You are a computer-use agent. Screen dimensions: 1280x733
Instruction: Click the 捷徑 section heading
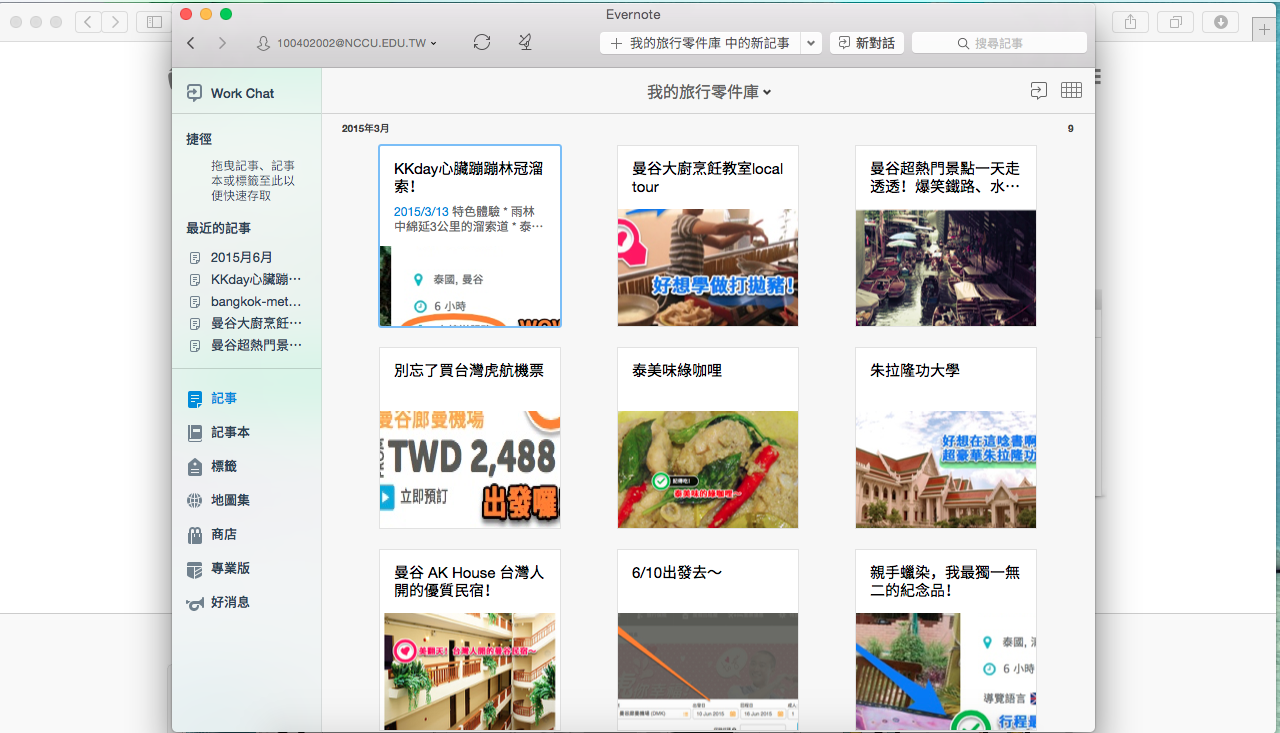click(x=199, y=139)
